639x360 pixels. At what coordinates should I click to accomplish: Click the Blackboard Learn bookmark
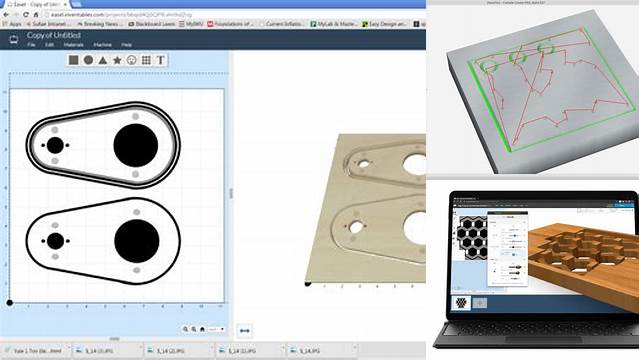tap(152, 24)
